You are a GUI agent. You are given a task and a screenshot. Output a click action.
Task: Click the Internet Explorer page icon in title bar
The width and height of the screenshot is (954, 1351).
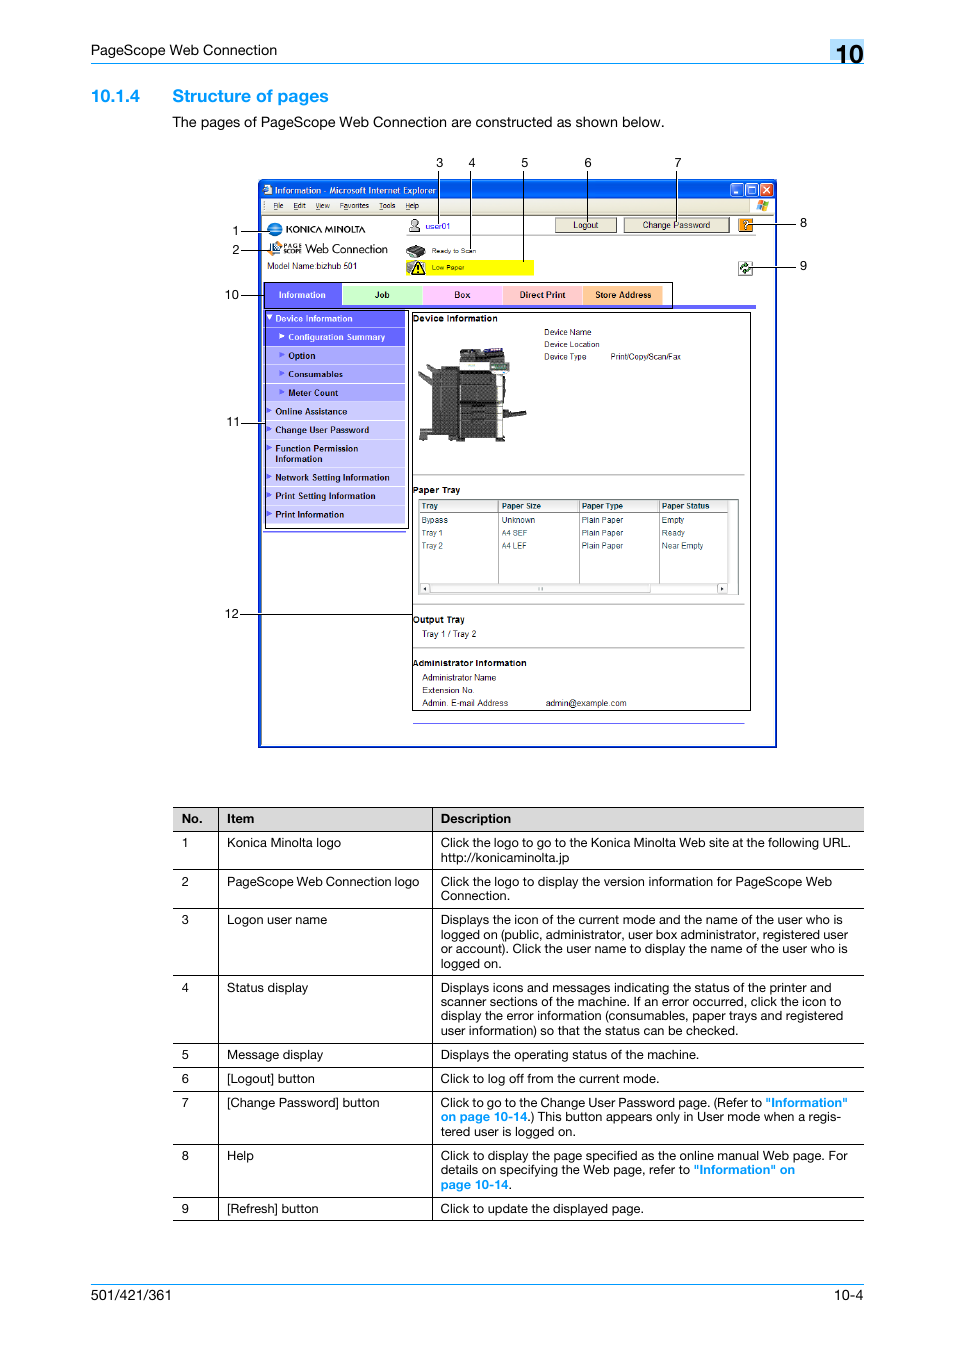(267, 189)
